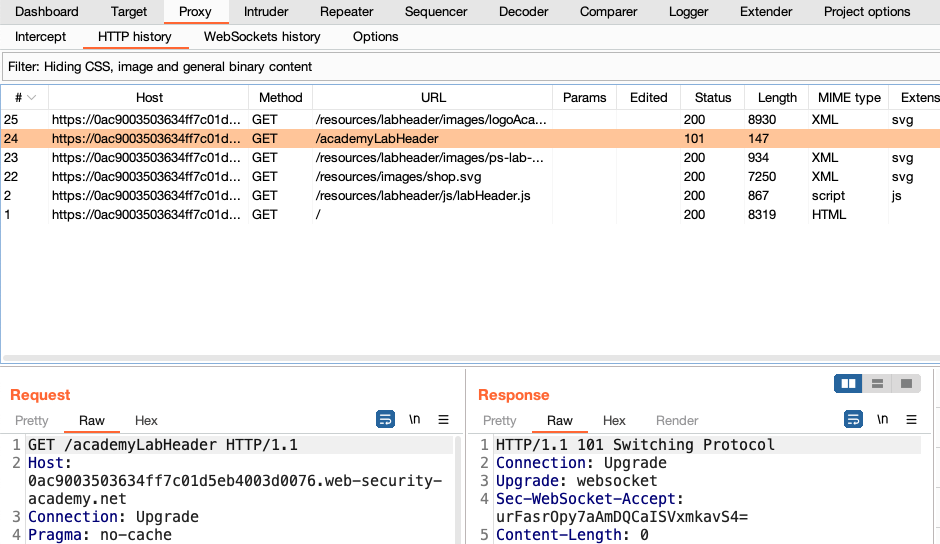This screenshot has width=940, height=544.
Task: Click the Request panel vertical scrollbar
Action: click(459, 489)
